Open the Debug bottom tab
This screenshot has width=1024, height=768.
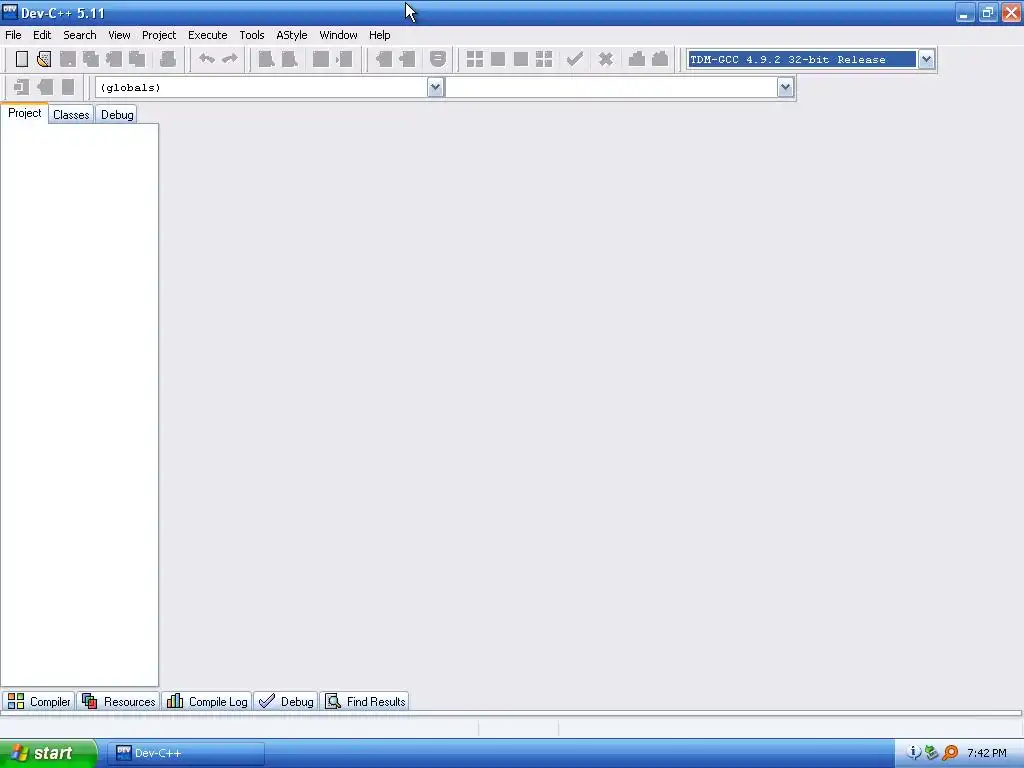click(286, 701)
